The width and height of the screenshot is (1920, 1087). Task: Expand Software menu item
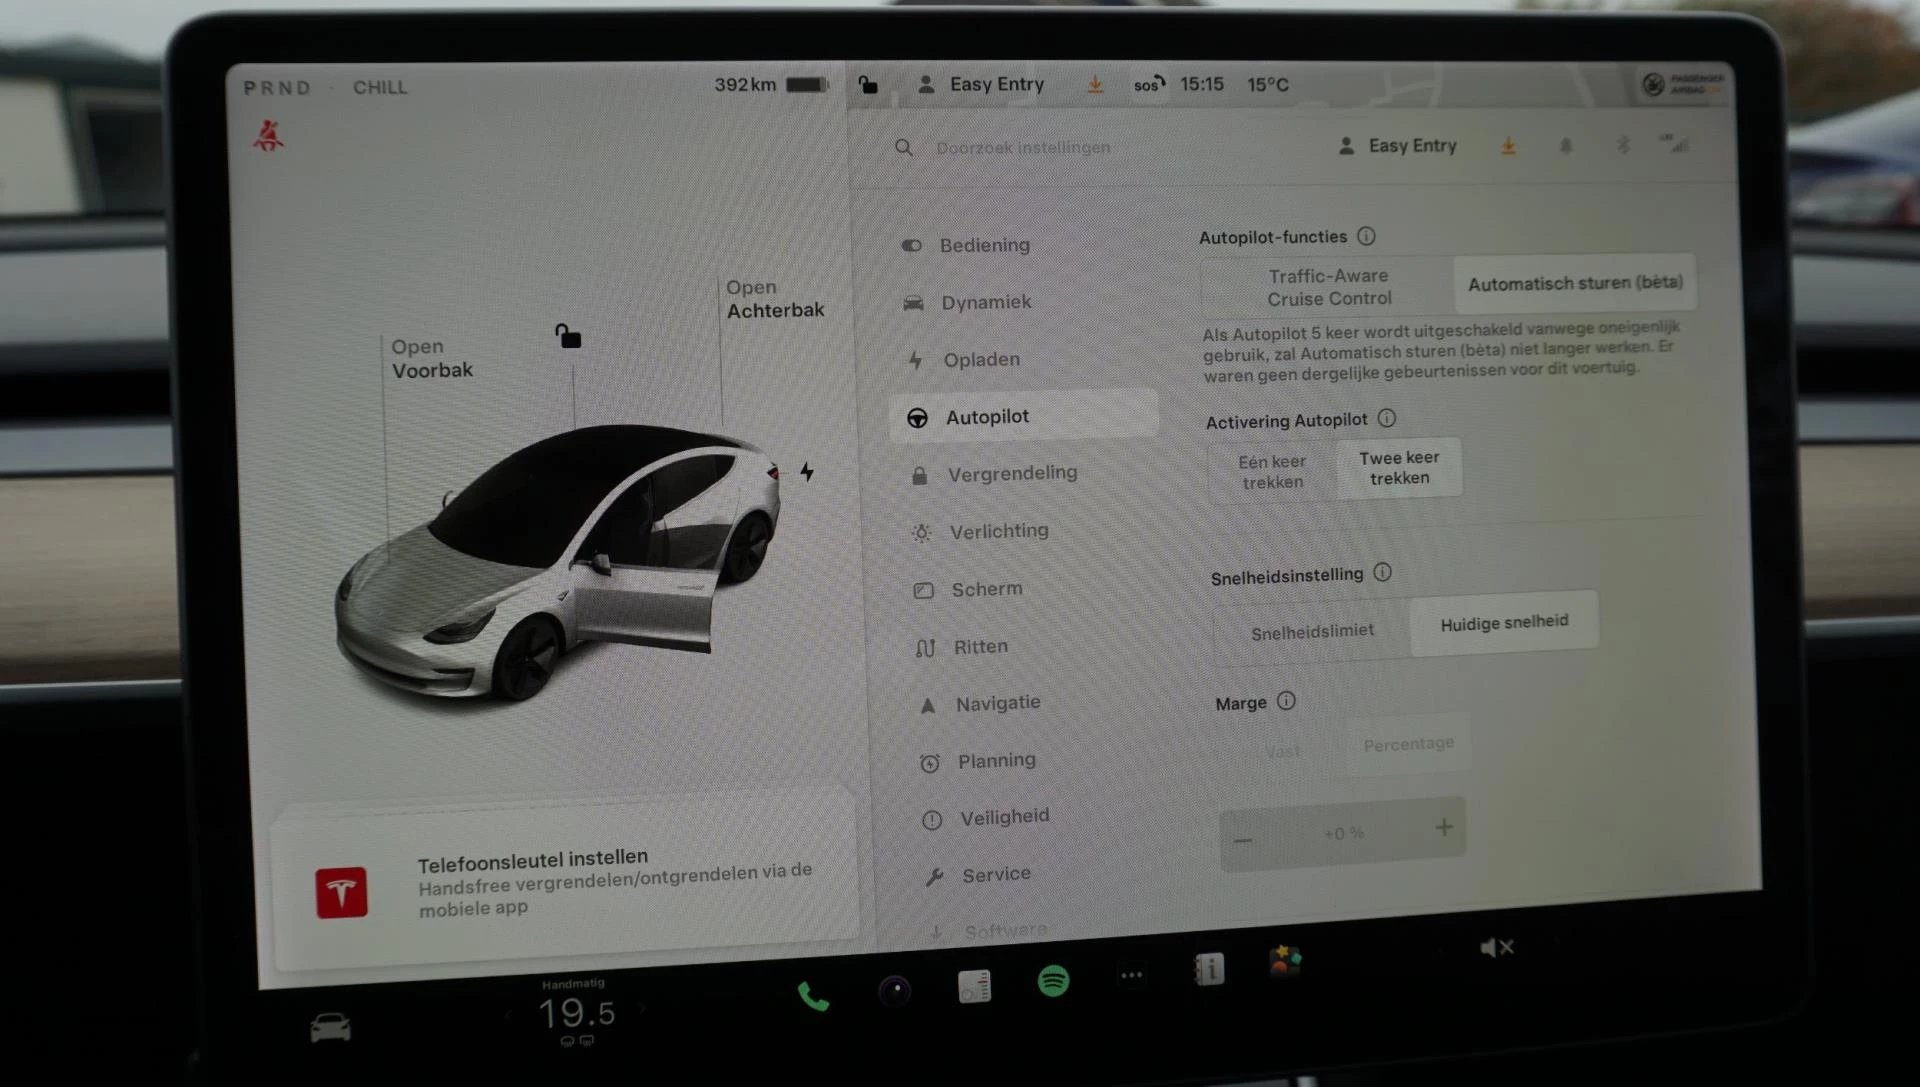1005,929
